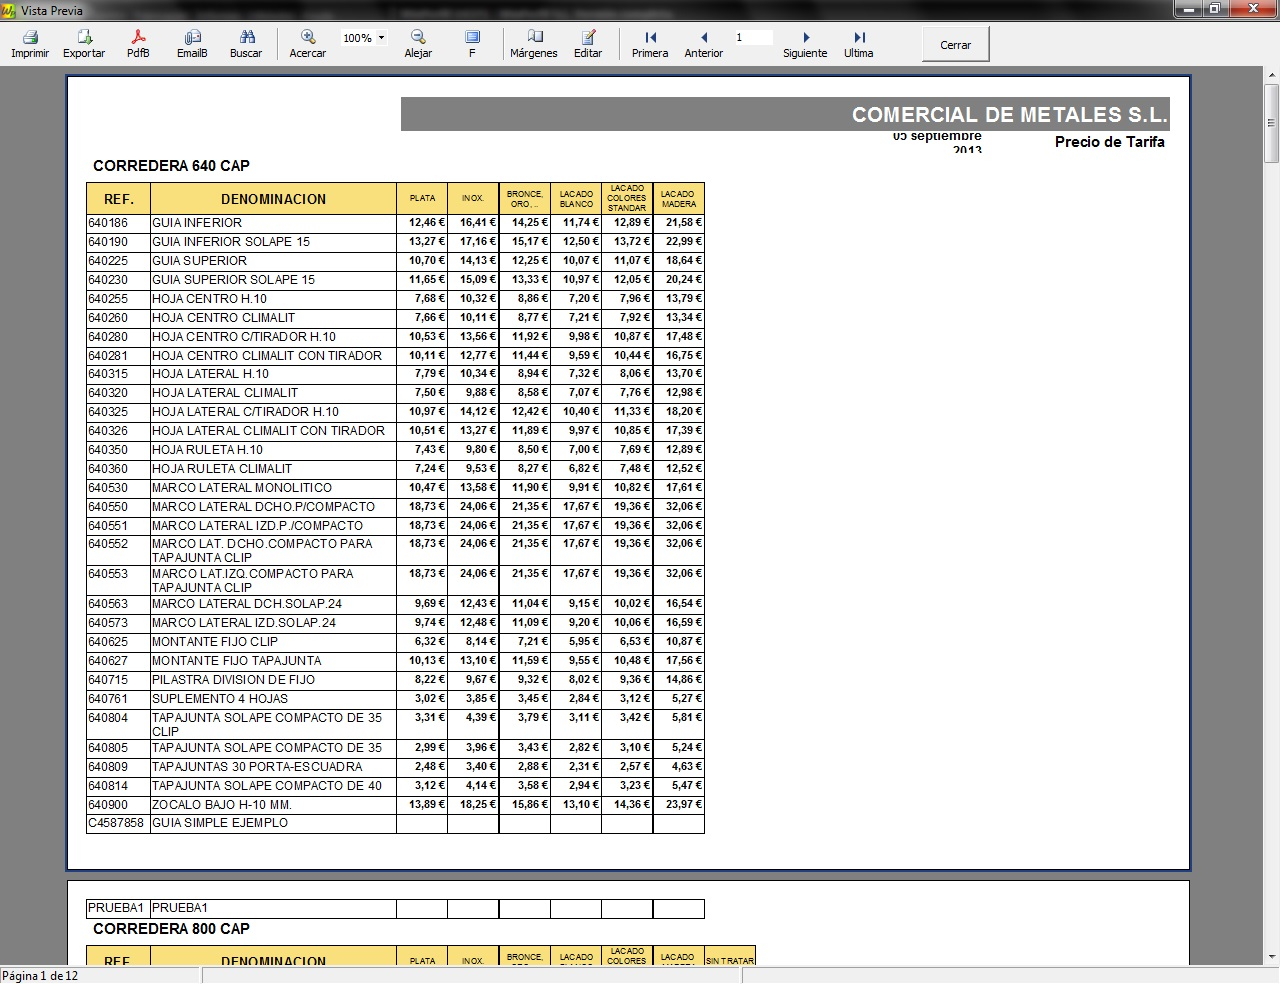Click the LACADO MADERA column header
Screen dimensions: 1280x984
coord(678,199)
